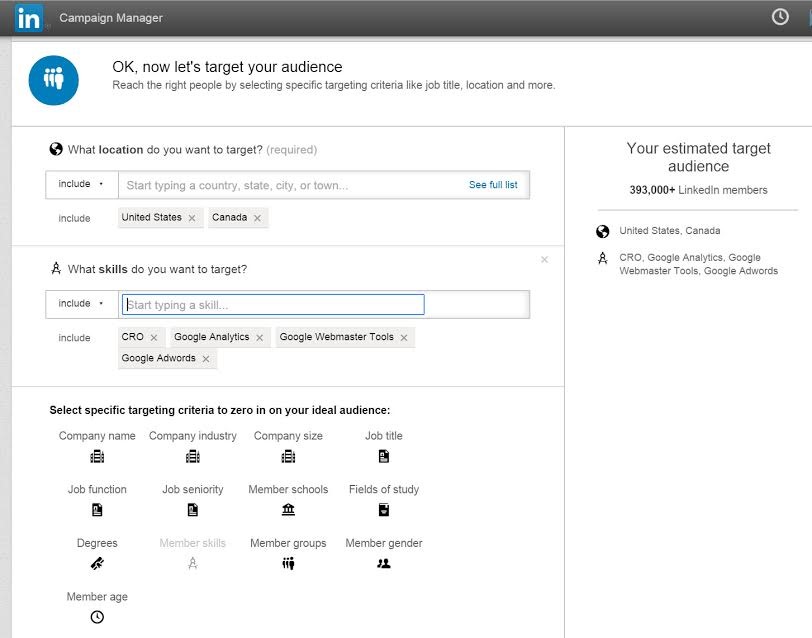Select Member gender icon
The width and height of the screenshot is (812, 638).
pos(384,563)
